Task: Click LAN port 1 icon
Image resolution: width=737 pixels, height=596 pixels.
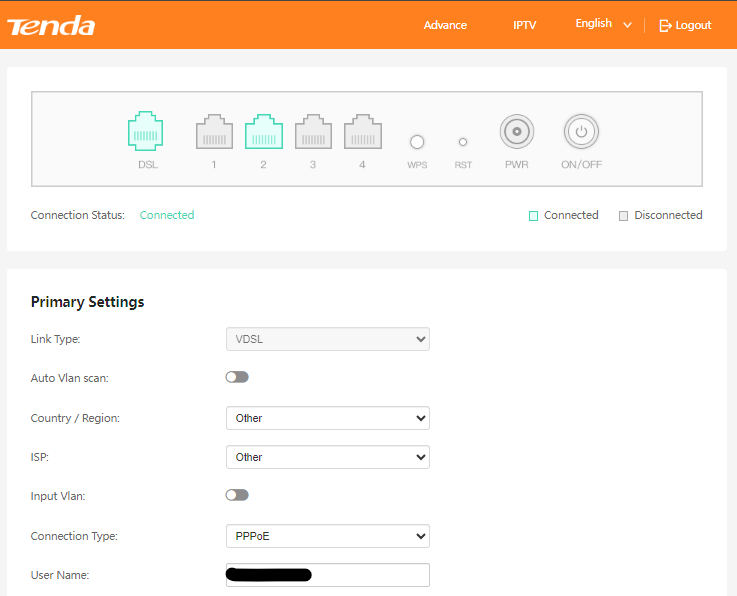Action: pos(214,132)
